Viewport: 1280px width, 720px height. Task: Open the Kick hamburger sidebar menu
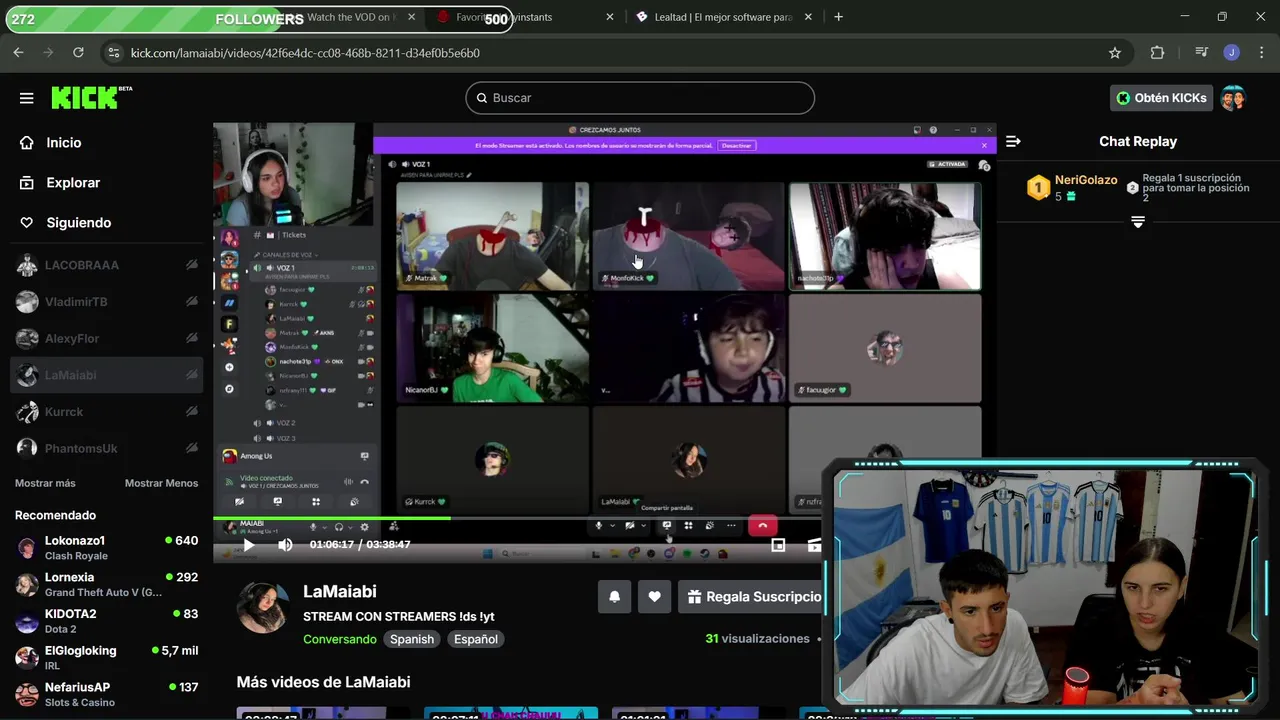[x=27, y=98]
